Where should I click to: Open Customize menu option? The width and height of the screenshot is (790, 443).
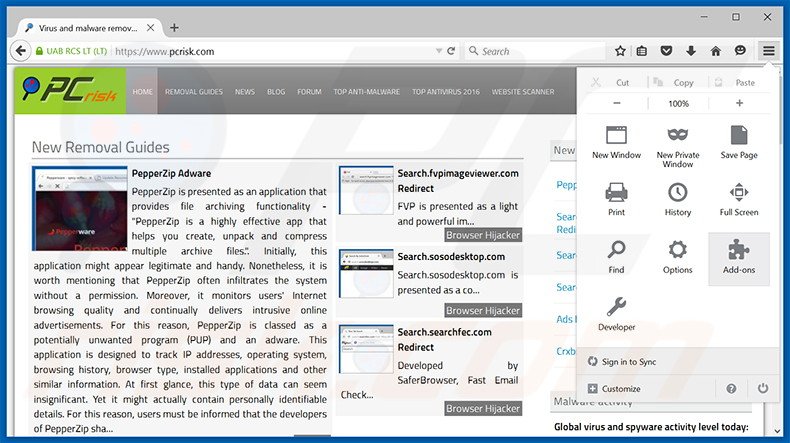614,389
